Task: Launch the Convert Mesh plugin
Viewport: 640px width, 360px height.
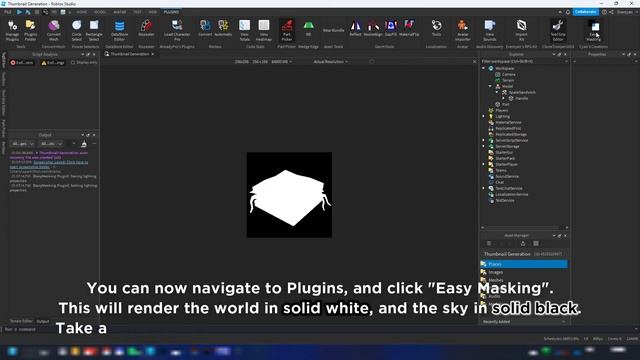Action: 53,30
